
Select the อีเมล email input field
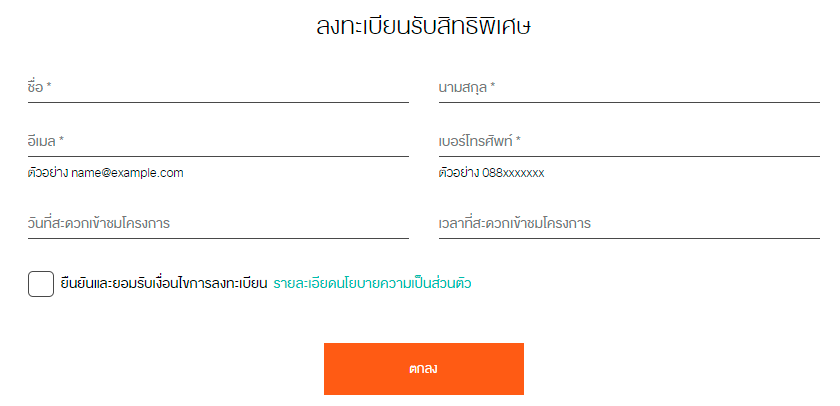click(x=218, y=142)
